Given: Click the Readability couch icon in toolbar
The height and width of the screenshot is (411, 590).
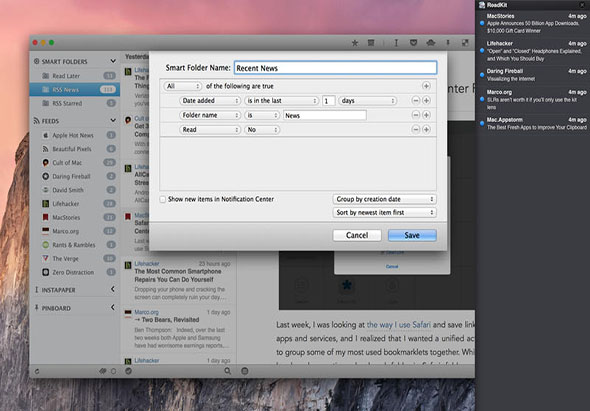Looking at the screenshot, I should coord(431,43).
